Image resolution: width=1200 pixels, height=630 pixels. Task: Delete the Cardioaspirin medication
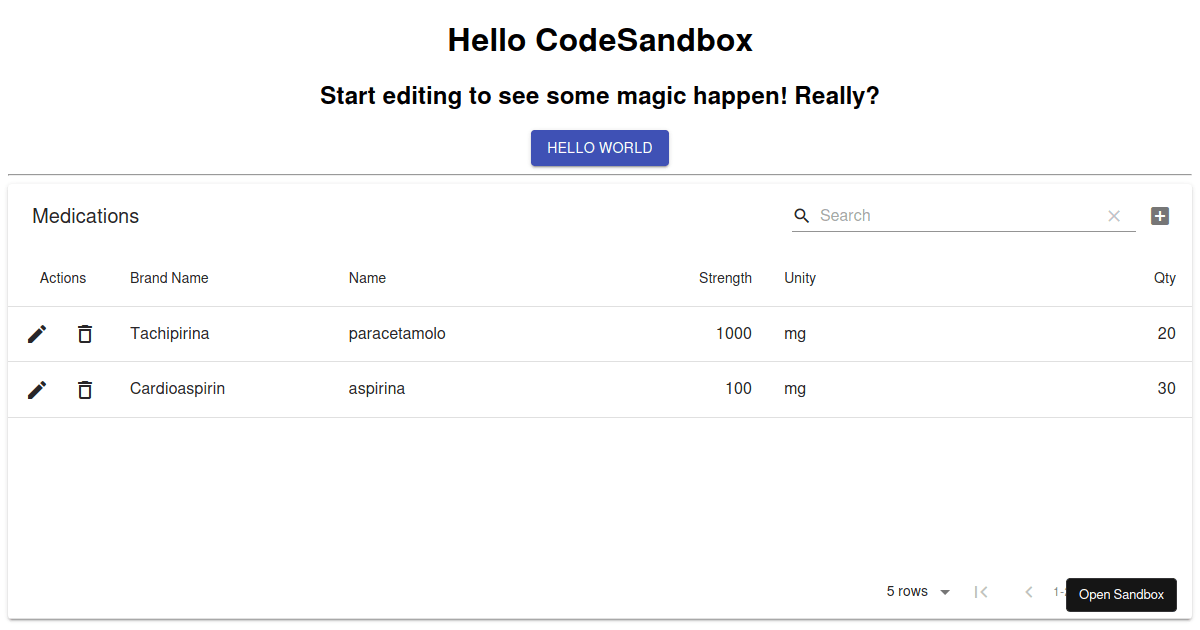click(x=85, y=389)
